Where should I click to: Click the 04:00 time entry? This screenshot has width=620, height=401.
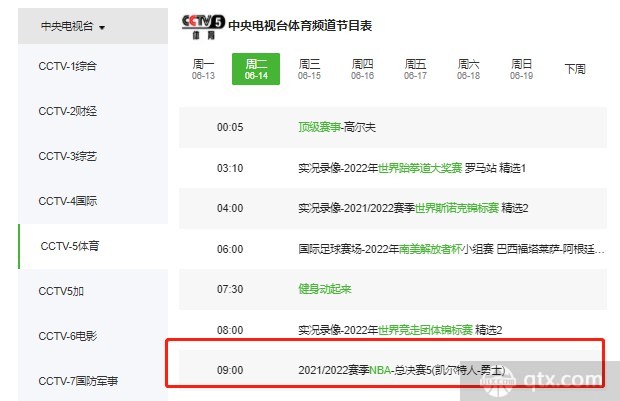tap(230, 208)
